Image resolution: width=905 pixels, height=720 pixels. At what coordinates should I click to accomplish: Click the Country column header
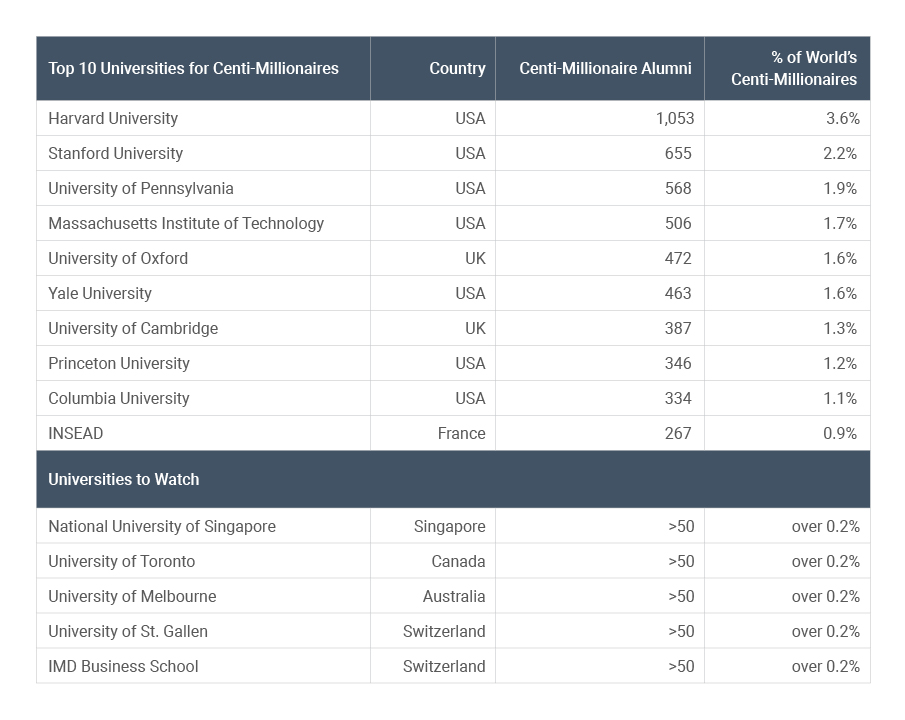click(x=457, y=68)
